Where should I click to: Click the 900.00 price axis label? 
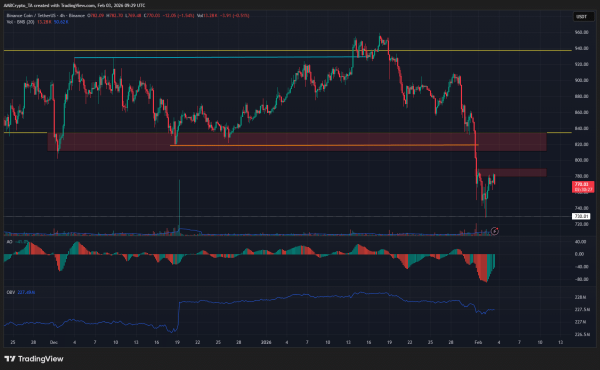point(581,80)
